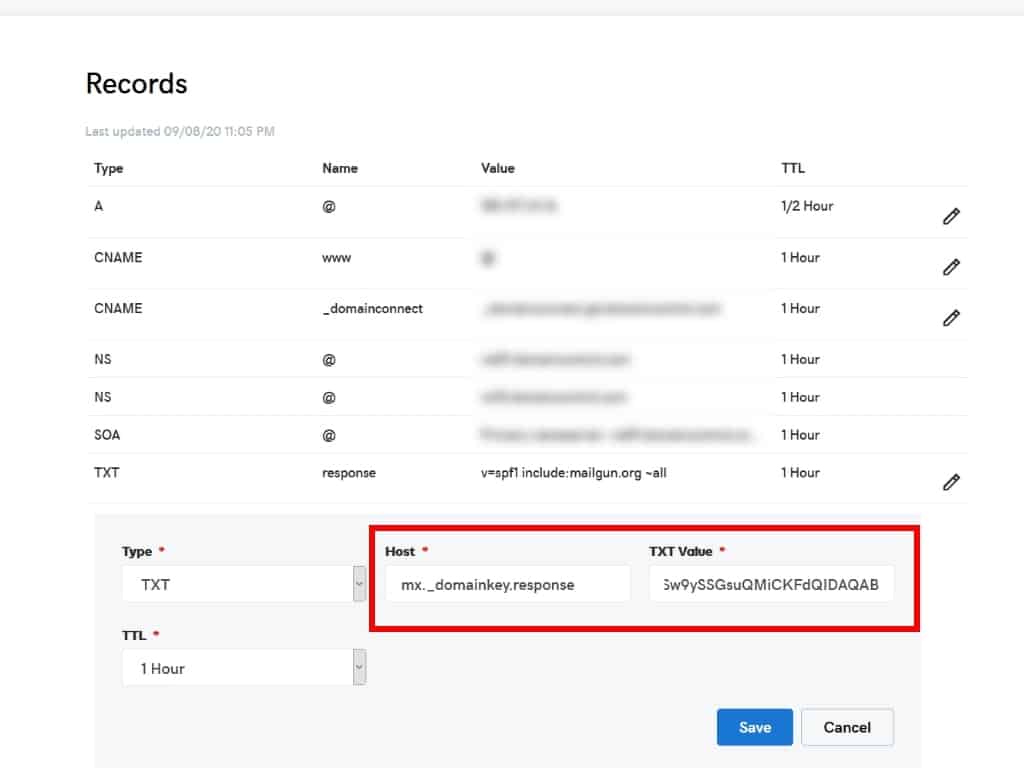Viewport: 1024px width, 768px height.
Task: Click pencil icon for CNAME www record
Action: tap(951, 267)
